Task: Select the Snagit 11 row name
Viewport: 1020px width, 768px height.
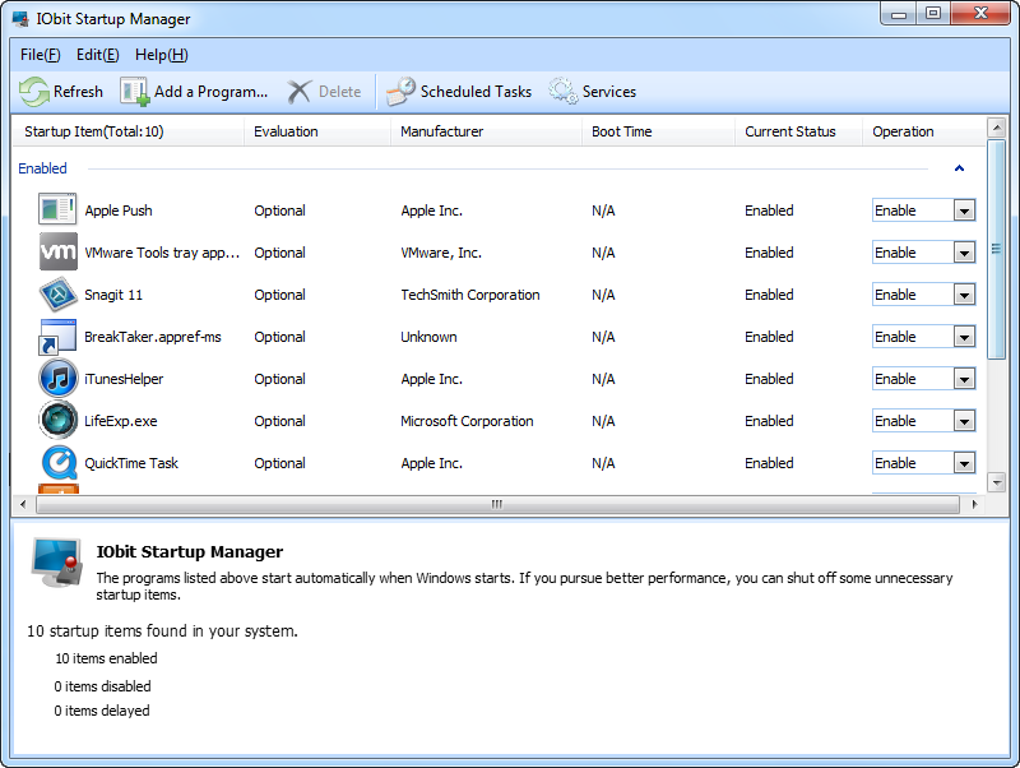Action: pos(113,295)
